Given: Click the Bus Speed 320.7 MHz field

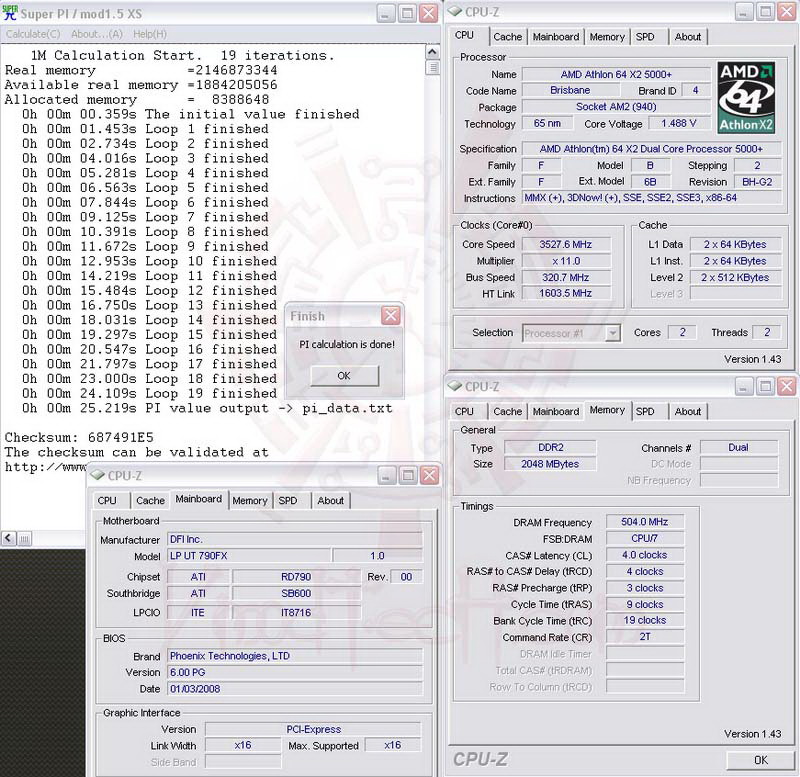Looking at the screenshot, I should click(566, 277).
